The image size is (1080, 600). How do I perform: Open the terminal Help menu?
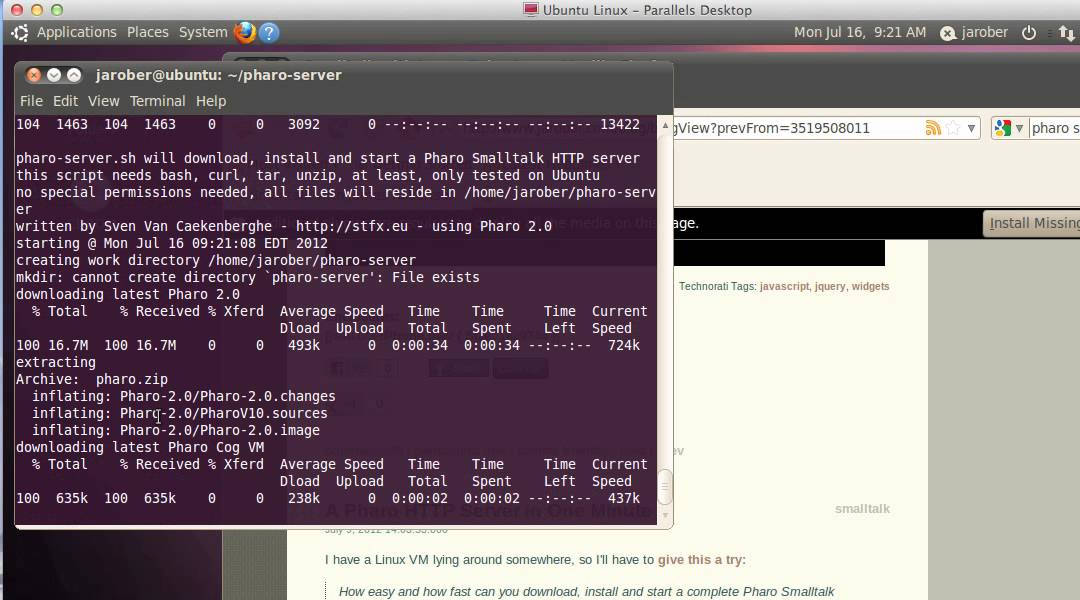(211, 101)
